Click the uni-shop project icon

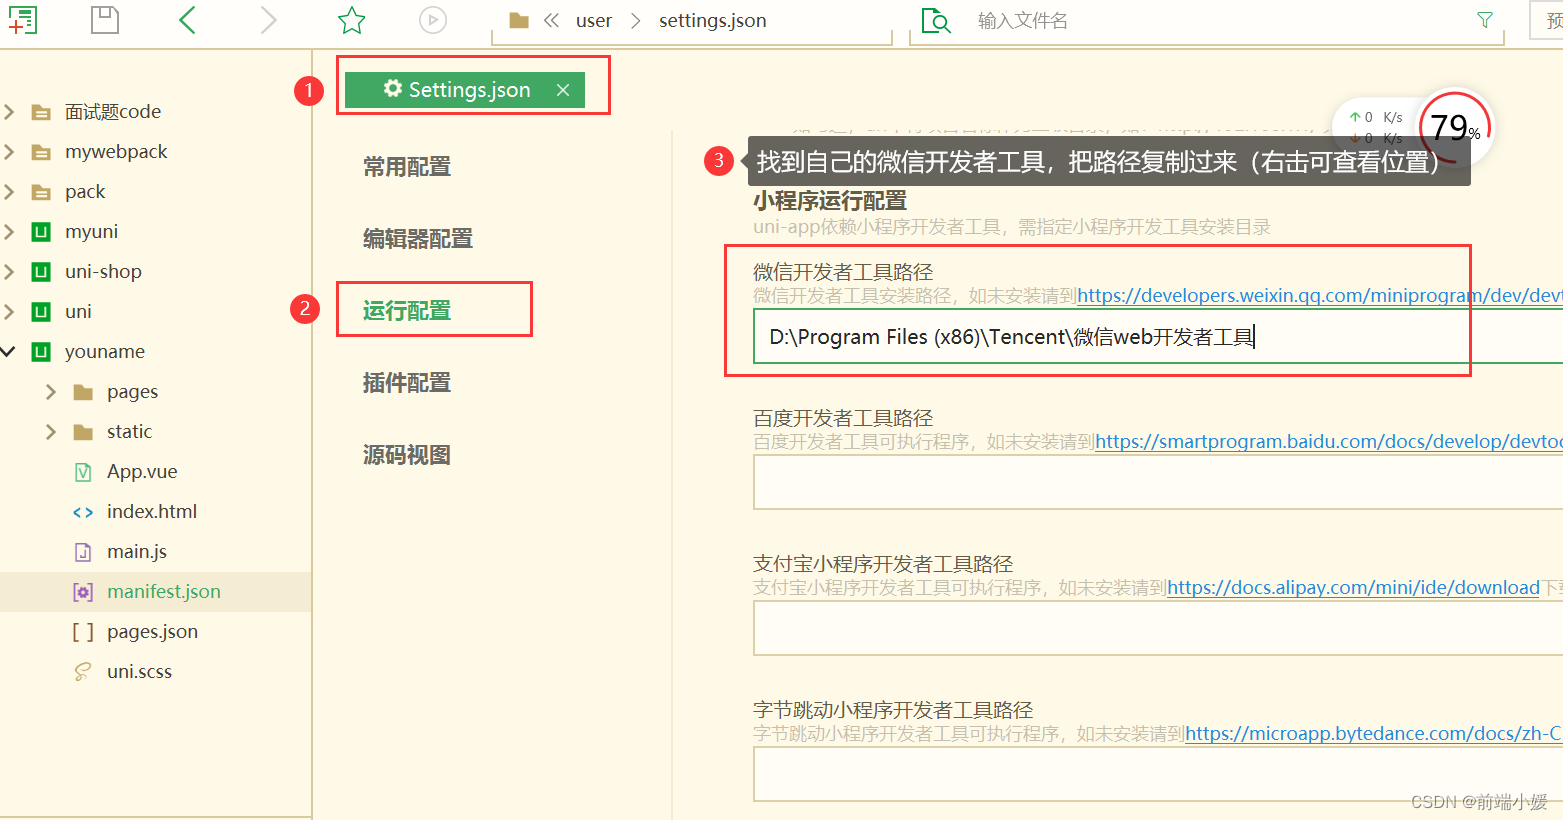(41, 272)
